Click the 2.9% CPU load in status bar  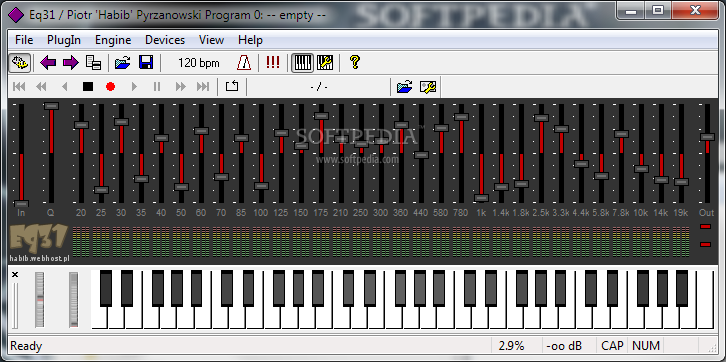(511, 346)
